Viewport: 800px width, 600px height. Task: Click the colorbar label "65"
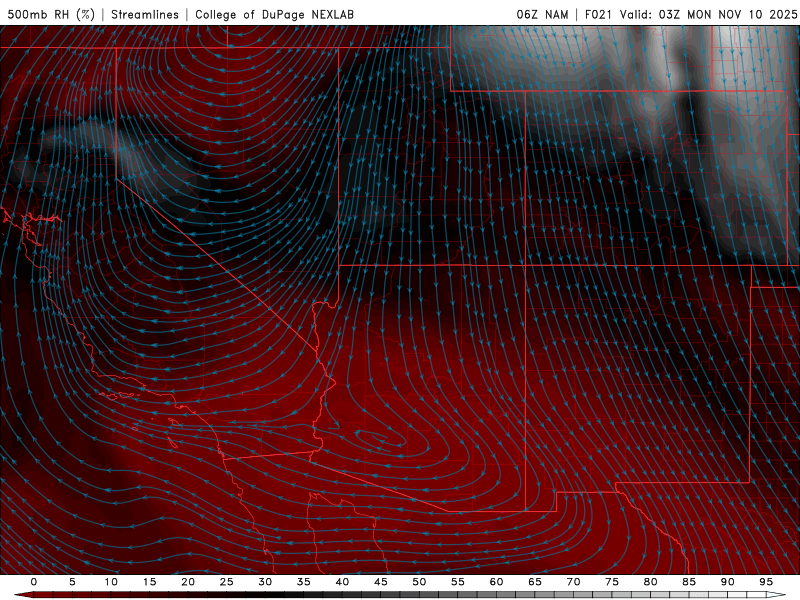tap(535, 582)
